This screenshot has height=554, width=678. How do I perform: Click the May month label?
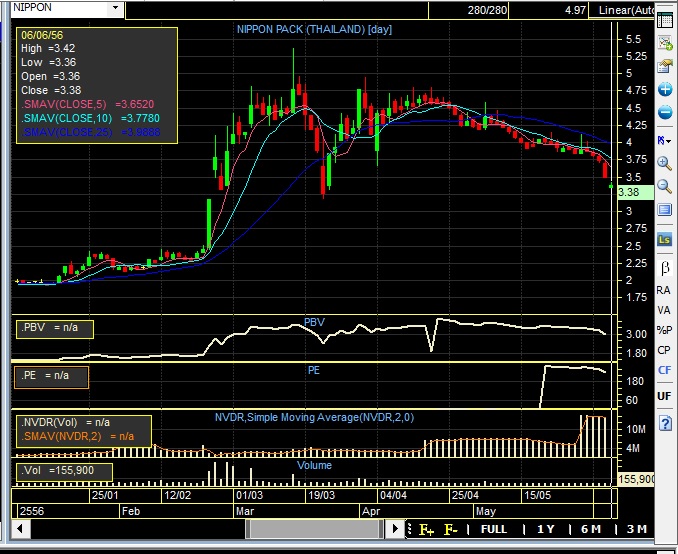(x=486, y=511)
